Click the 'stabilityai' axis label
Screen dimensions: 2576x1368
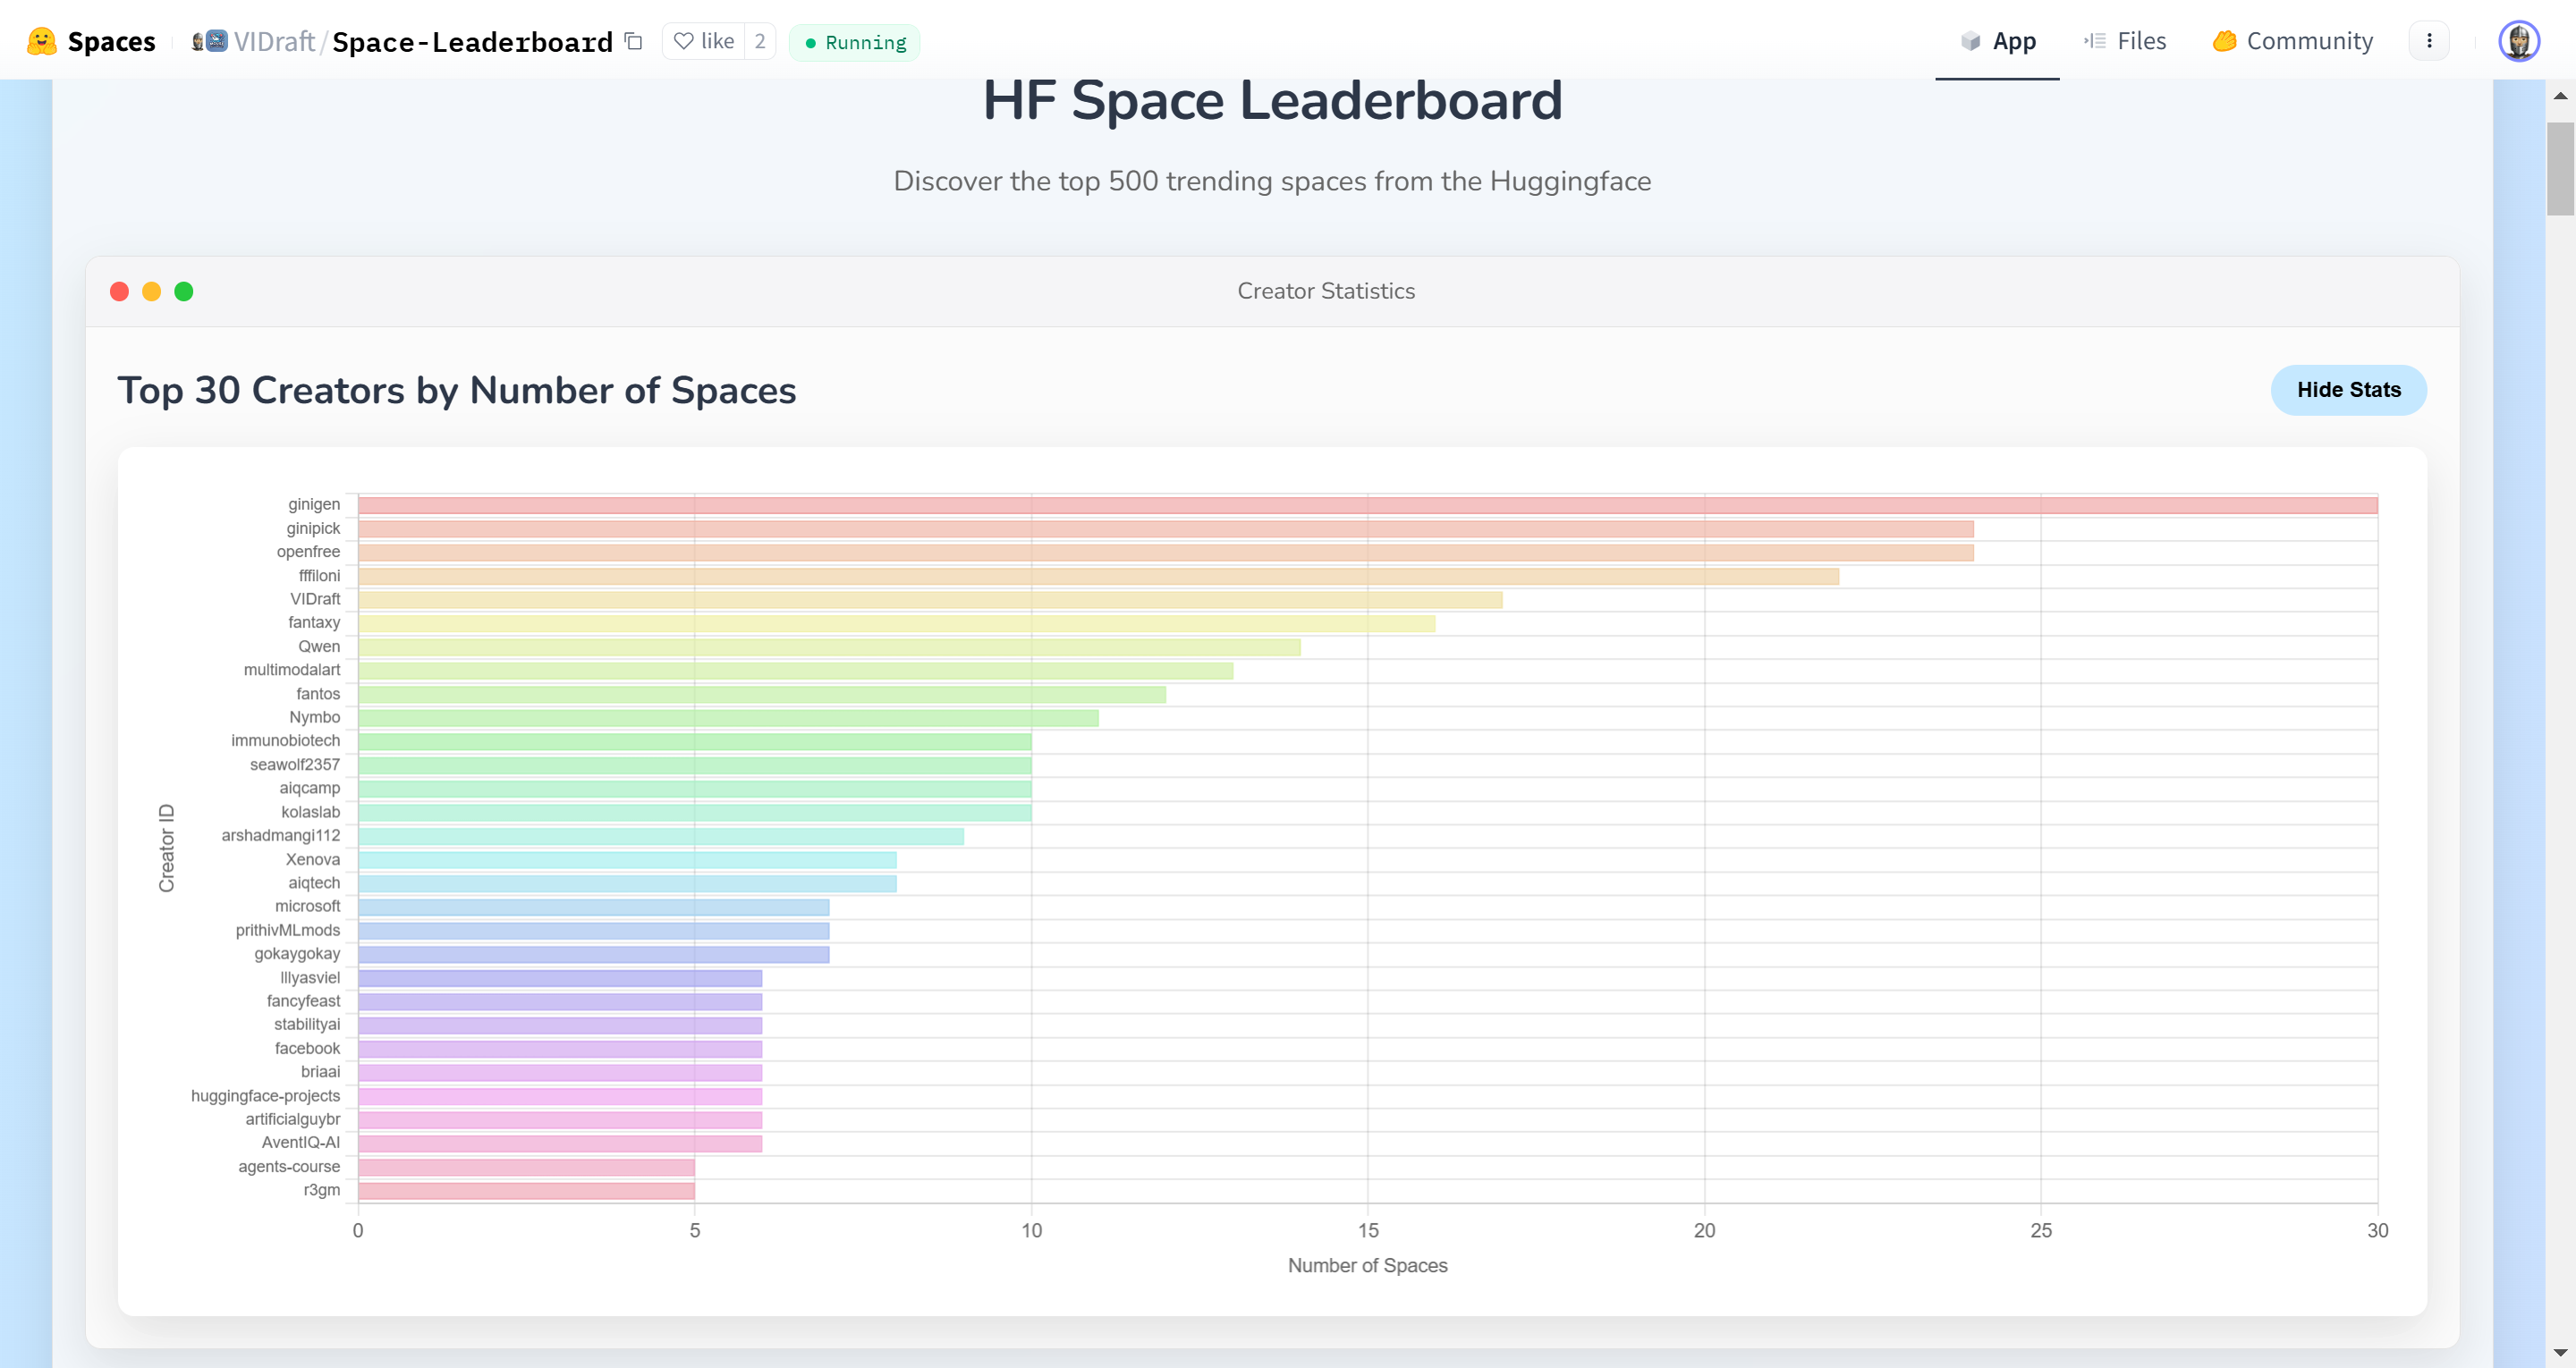pyautogui.click(x=307, y=1024)
